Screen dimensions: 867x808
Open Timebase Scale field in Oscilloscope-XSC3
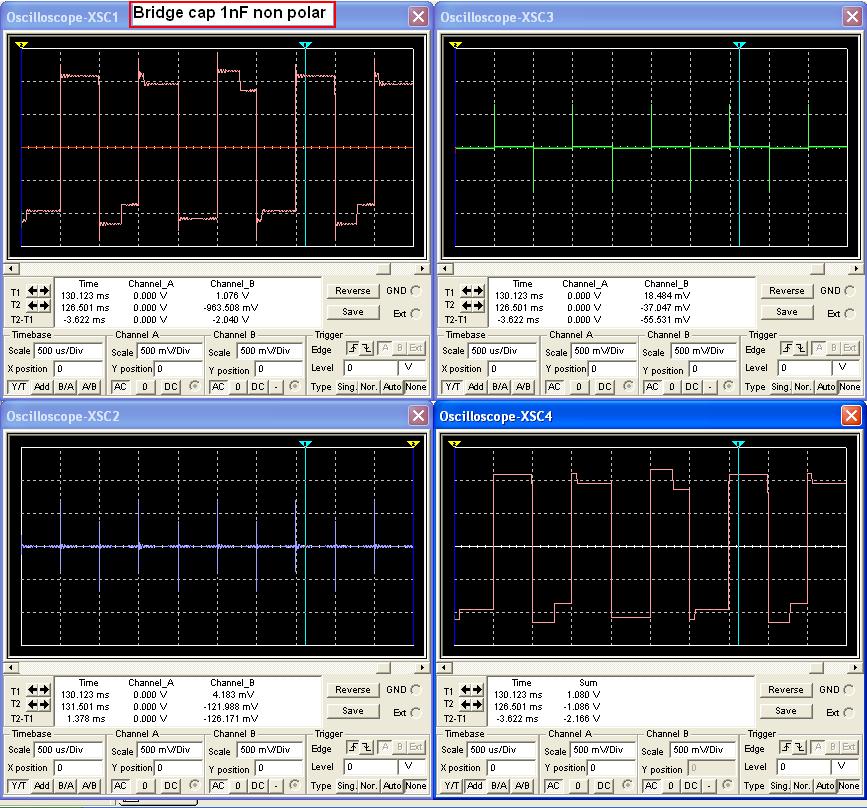pos(503,351)
